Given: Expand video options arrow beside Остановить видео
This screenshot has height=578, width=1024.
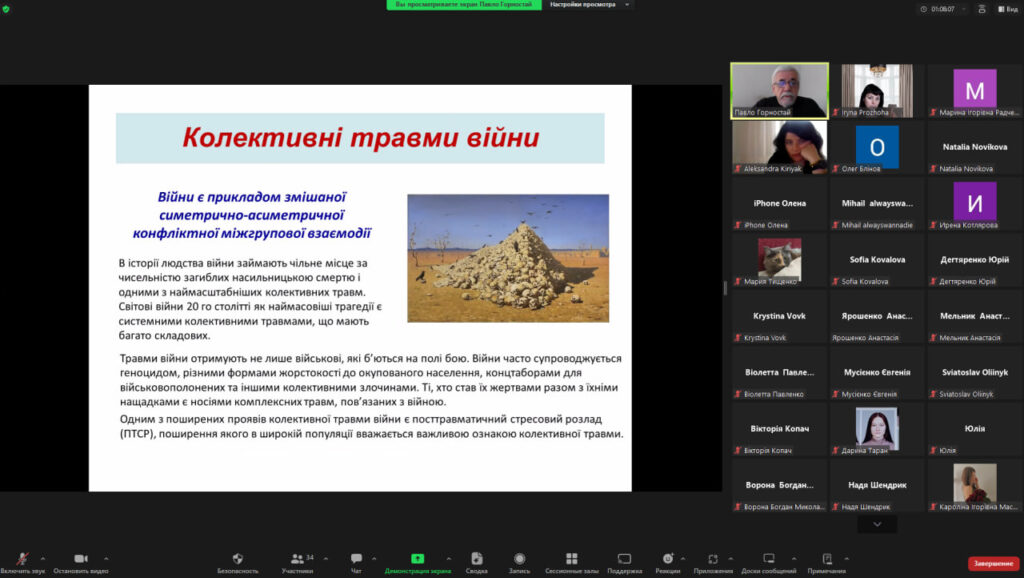Looking at the screenshot, I should 106,558.
